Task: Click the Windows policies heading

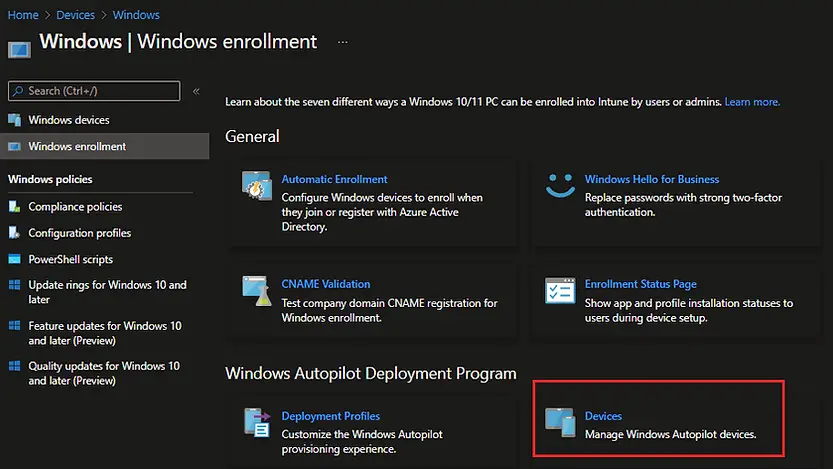Action: click(x=50, y=179)
